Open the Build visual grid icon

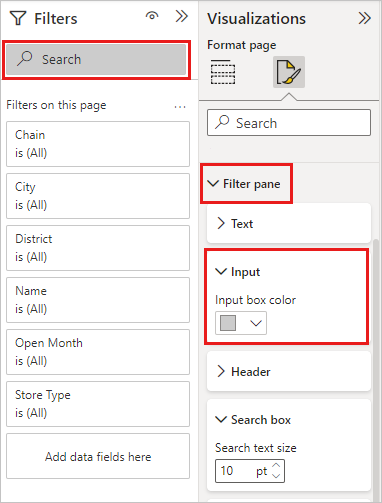(223, 72)
